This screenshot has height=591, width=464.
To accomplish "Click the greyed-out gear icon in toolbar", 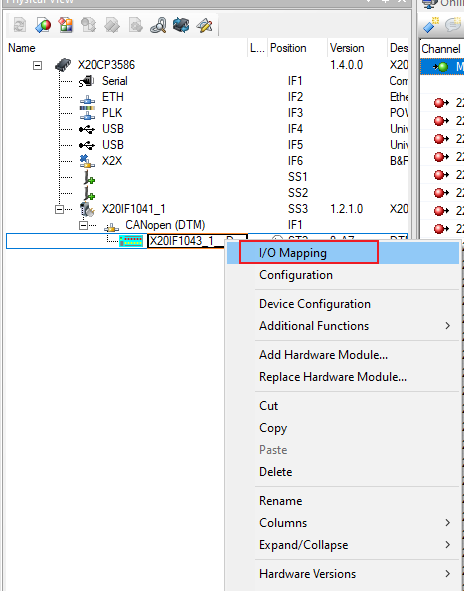I will coord(135,25).
